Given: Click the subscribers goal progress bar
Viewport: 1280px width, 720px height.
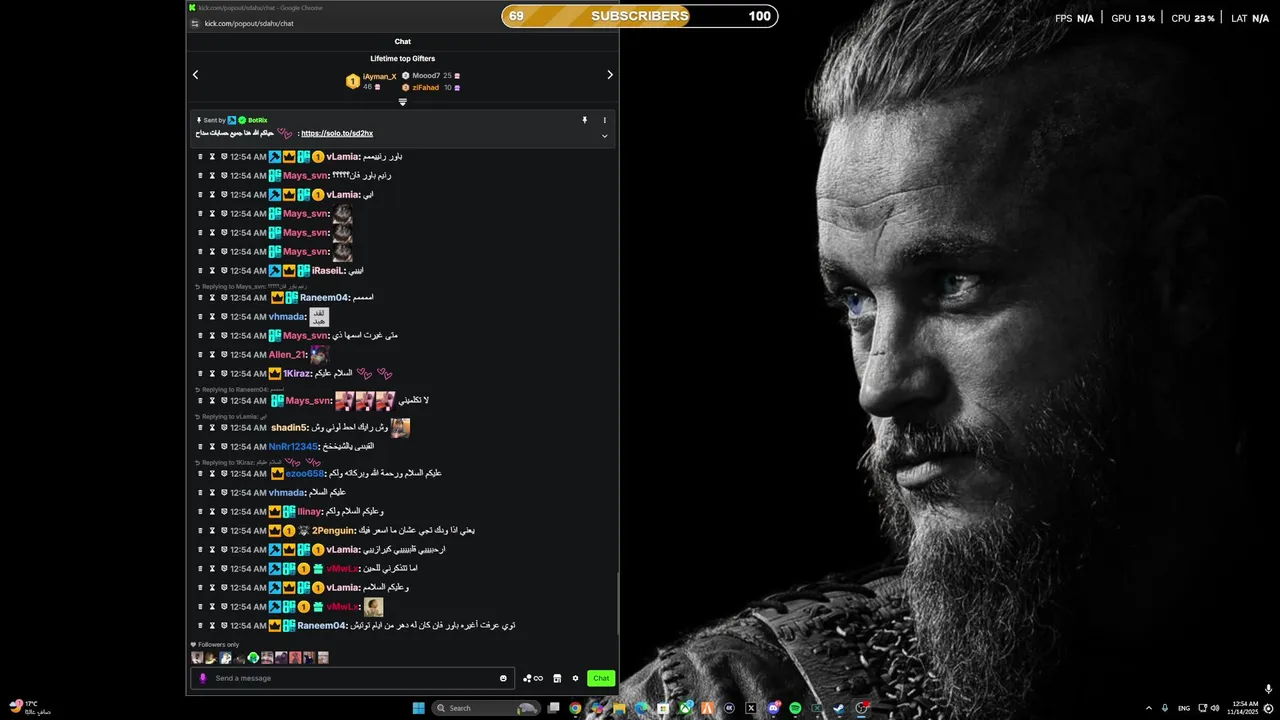Looking at the screenshot, I should pyautogui.click(x=639, y=16).
